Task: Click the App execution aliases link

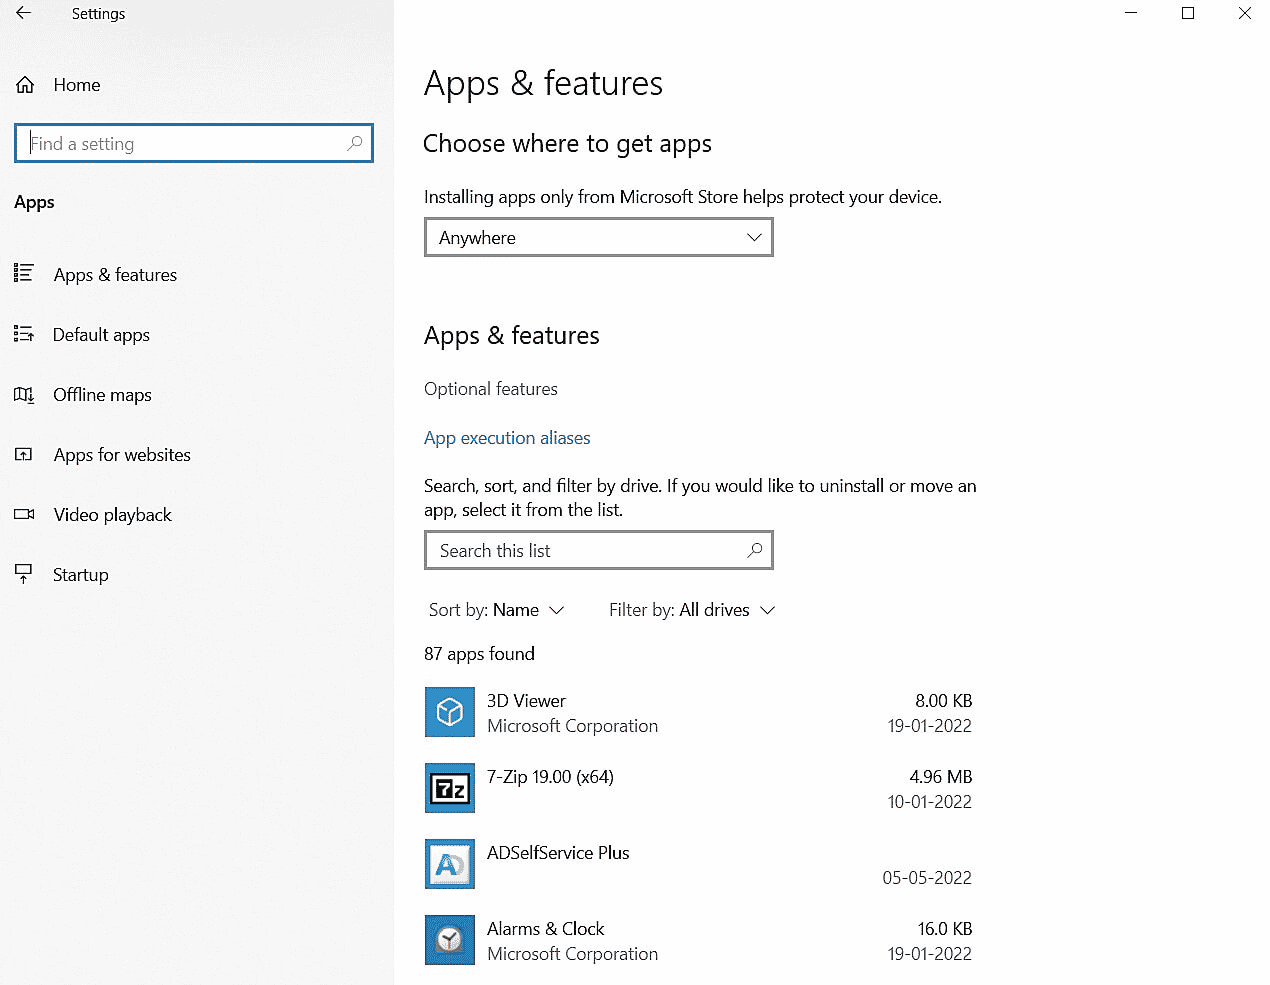Action: coord(507,438)
